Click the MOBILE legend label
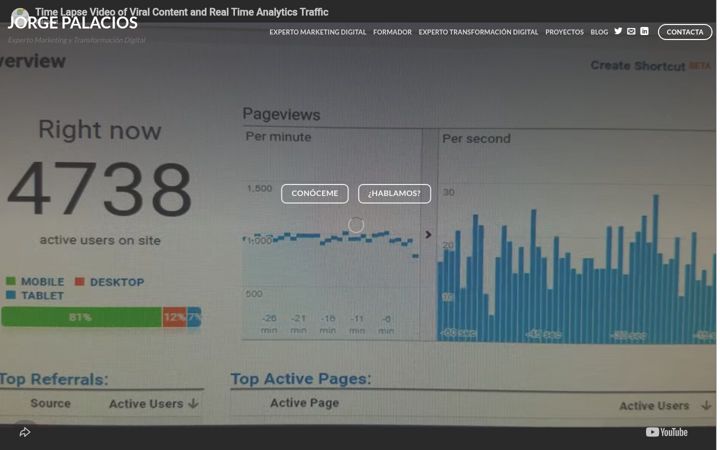 [x=42, y=281]
